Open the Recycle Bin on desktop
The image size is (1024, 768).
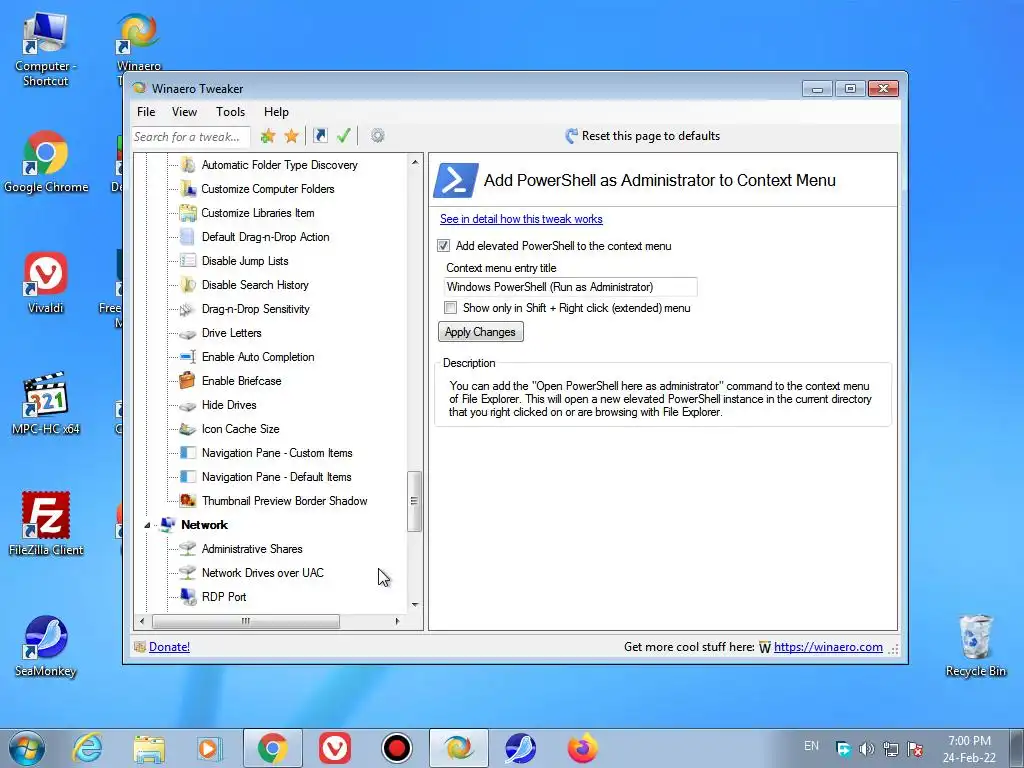click(x=976, y=645)
